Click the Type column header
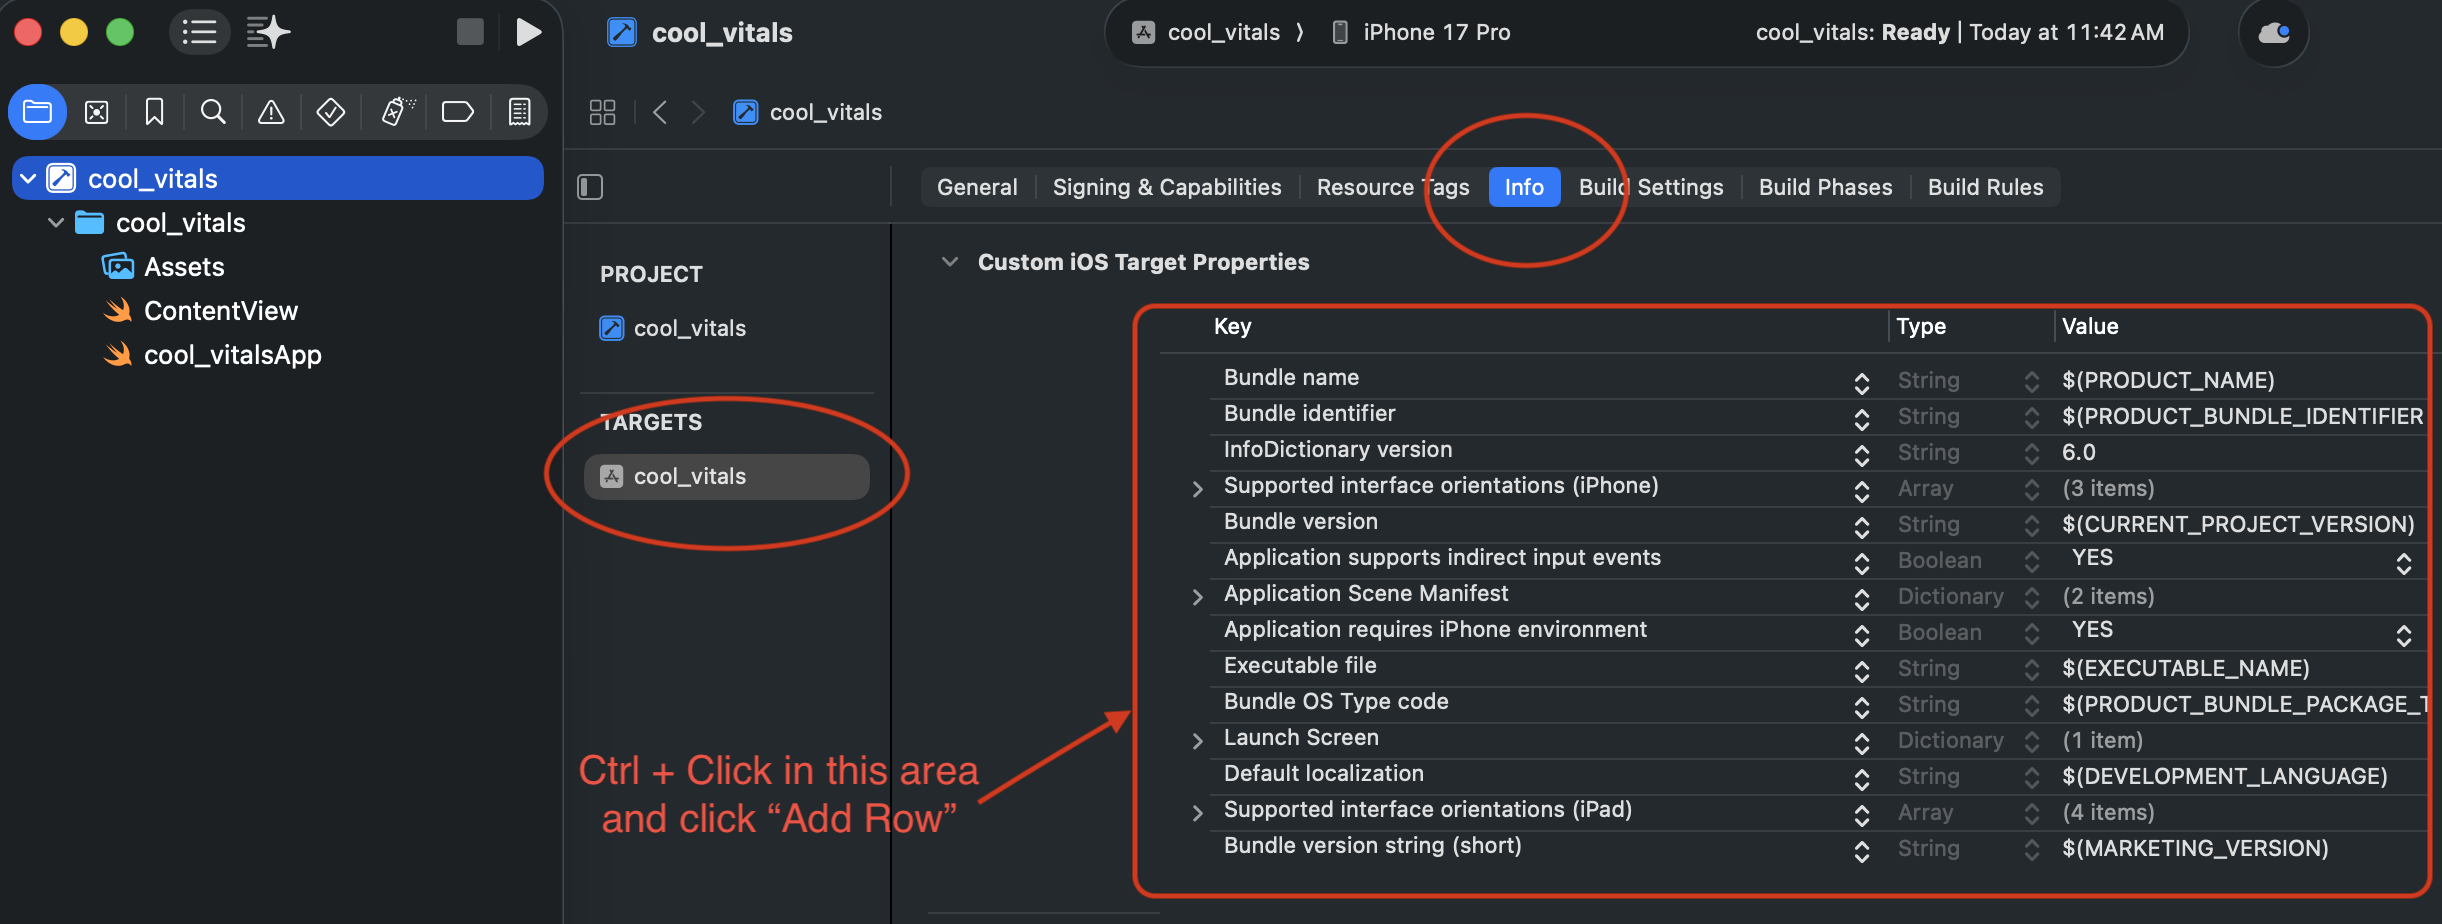The image size is (2442, 924). (1921, 327)
